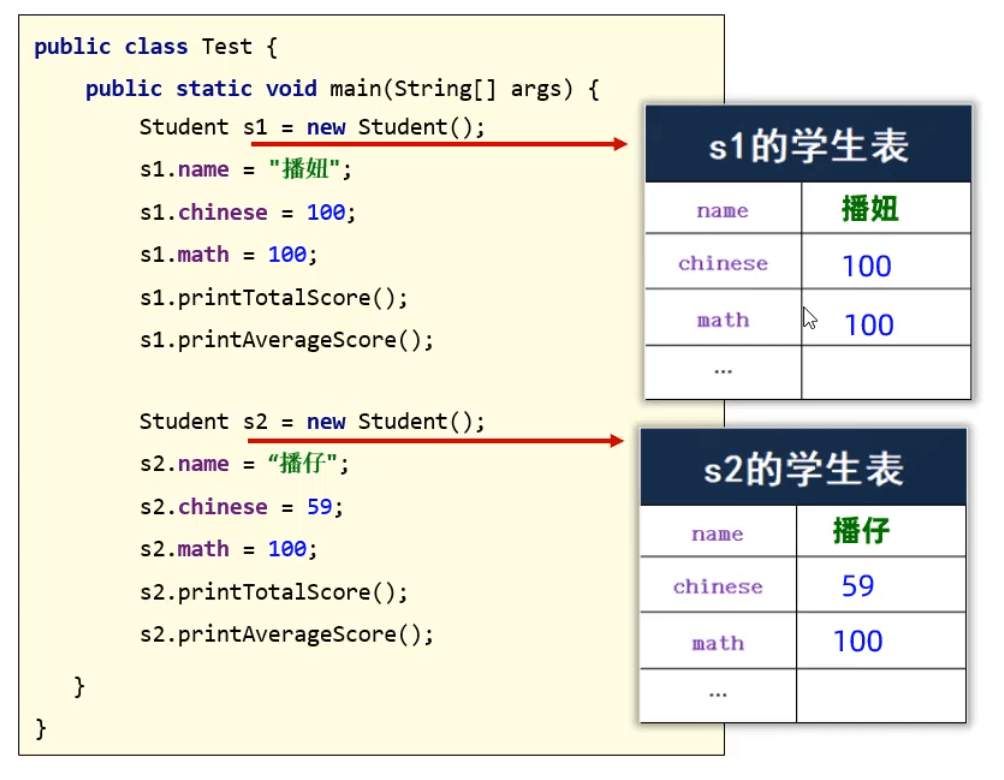Click the chinese value 59 cell

click(x=881, y=585)
